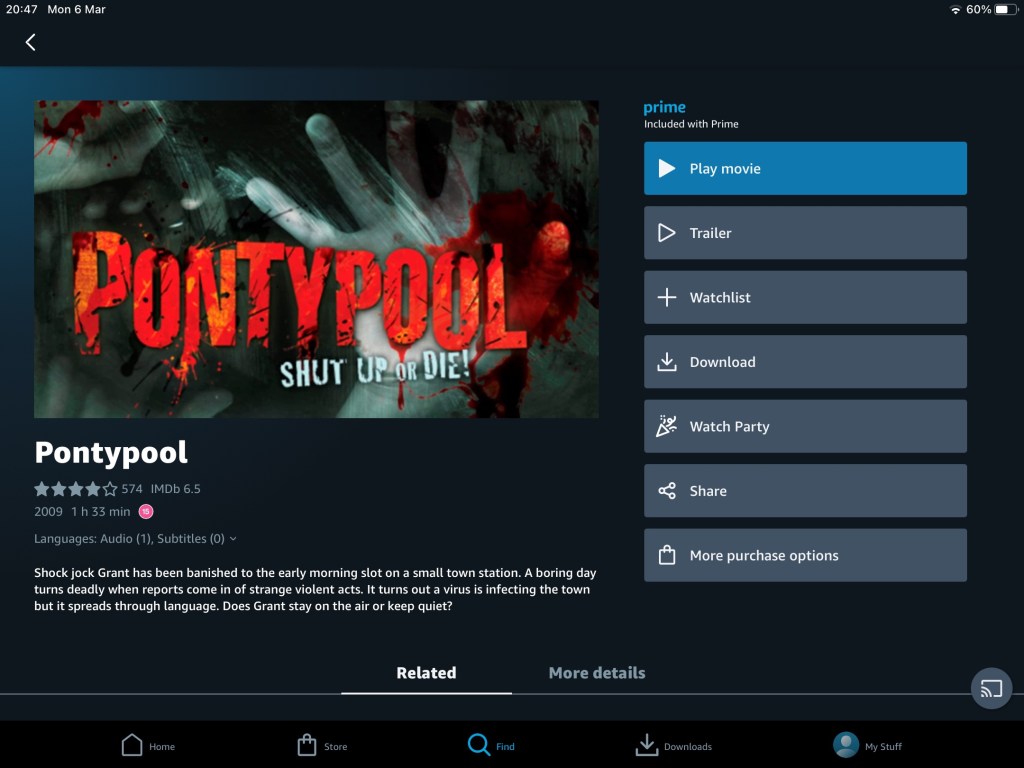Viewport: 1024px width, 768px height.
Task: Tap the pink age rating badge
Action: click(146, 512)
